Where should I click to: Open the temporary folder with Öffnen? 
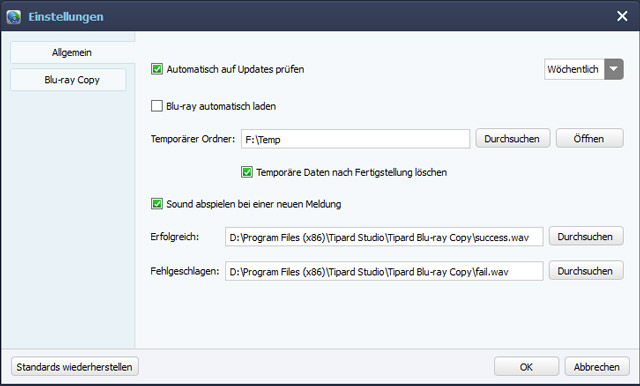(x=589, y=139)
